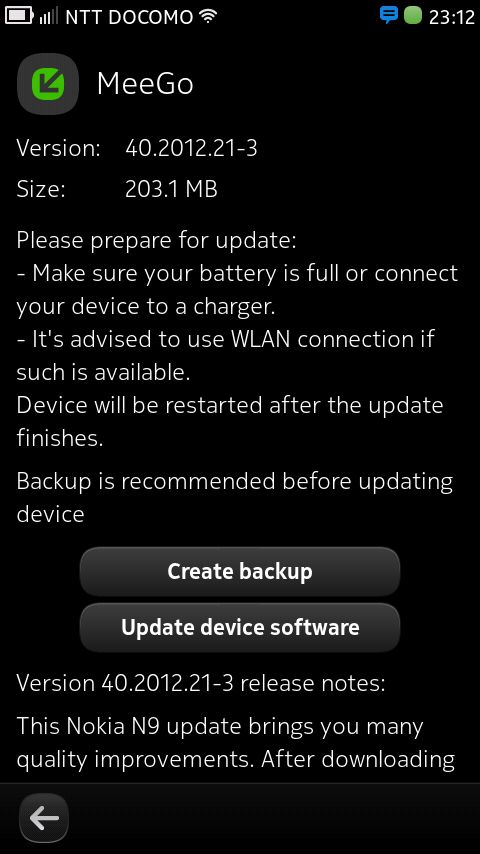This screenshot has width=480, height=854.
Task: Tap the 'Backup is recommended' notice
Action: tap(235, 497)
